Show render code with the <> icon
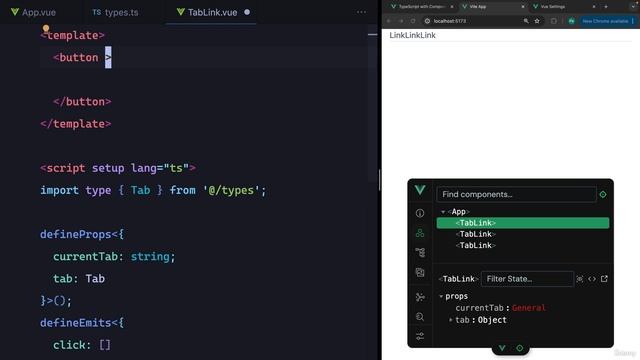This screenshot has height=360, width=640. [x=592, y=279]
